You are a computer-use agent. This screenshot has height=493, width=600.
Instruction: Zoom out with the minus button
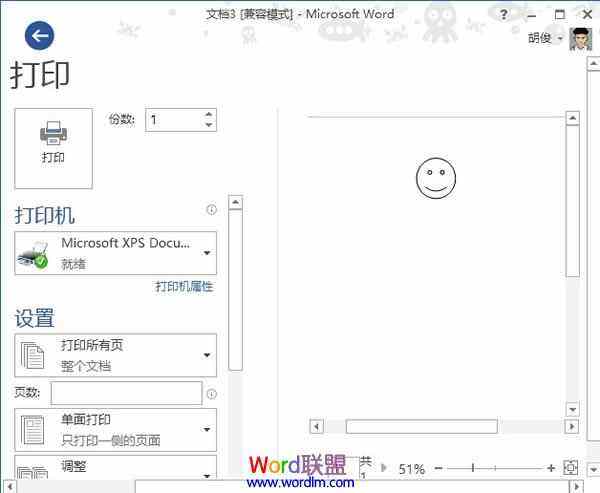[439, 468]
